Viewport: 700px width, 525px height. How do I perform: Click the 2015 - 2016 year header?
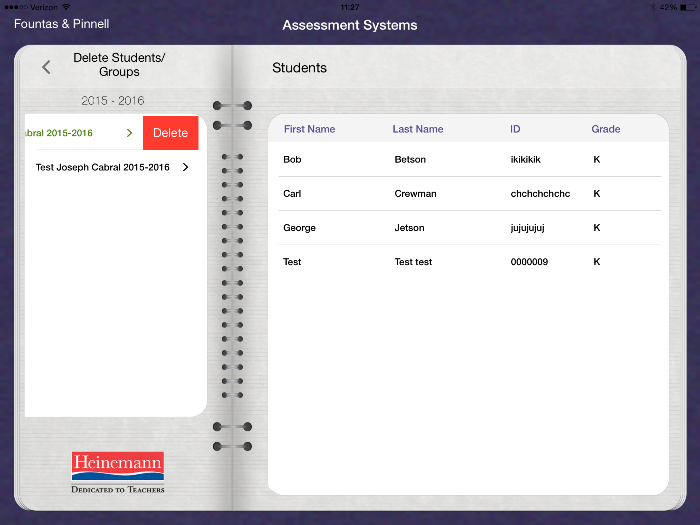tap(112, 101)
